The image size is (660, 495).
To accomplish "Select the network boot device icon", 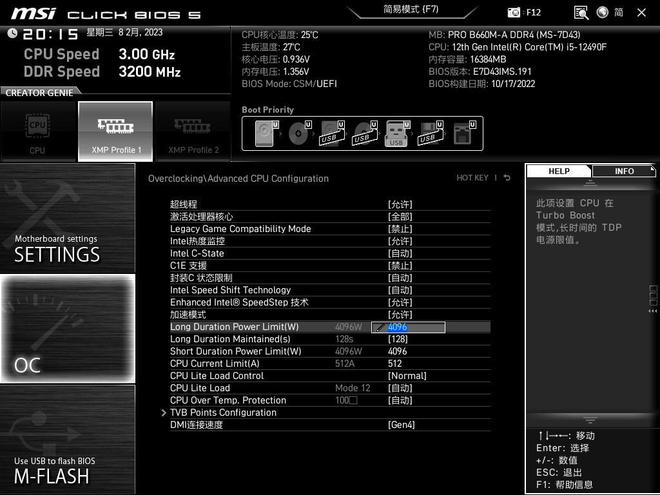I will click(464, 133).
